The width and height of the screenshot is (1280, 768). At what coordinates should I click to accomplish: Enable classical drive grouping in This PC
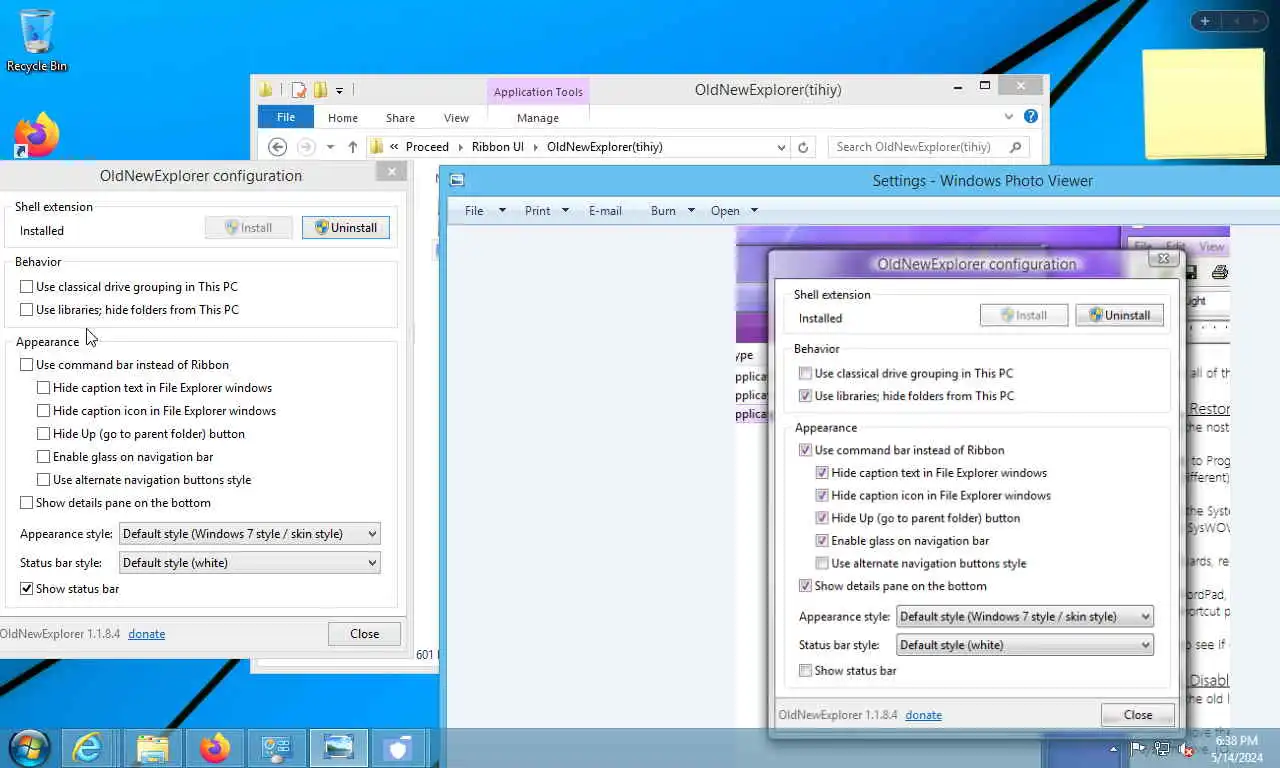point(27,287)
